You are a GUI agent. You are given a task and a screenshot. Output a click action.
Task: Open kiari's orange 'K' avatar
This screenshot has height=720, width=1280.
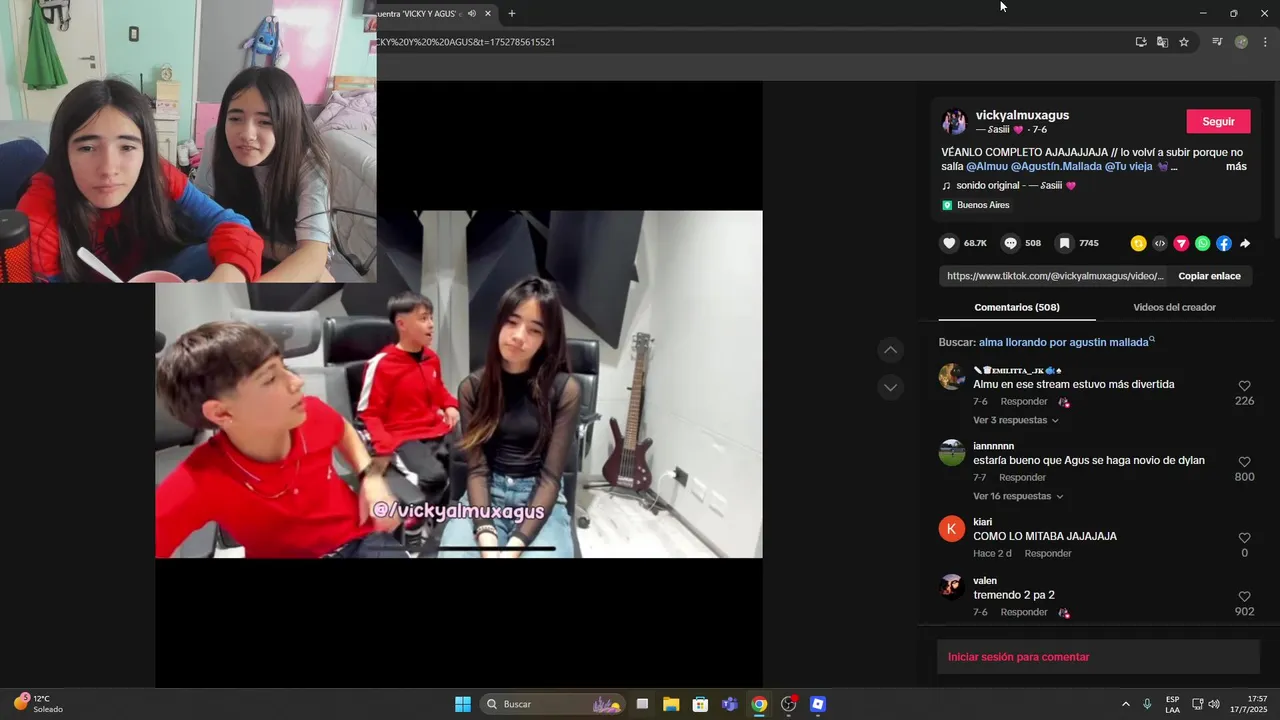(952, 529)
